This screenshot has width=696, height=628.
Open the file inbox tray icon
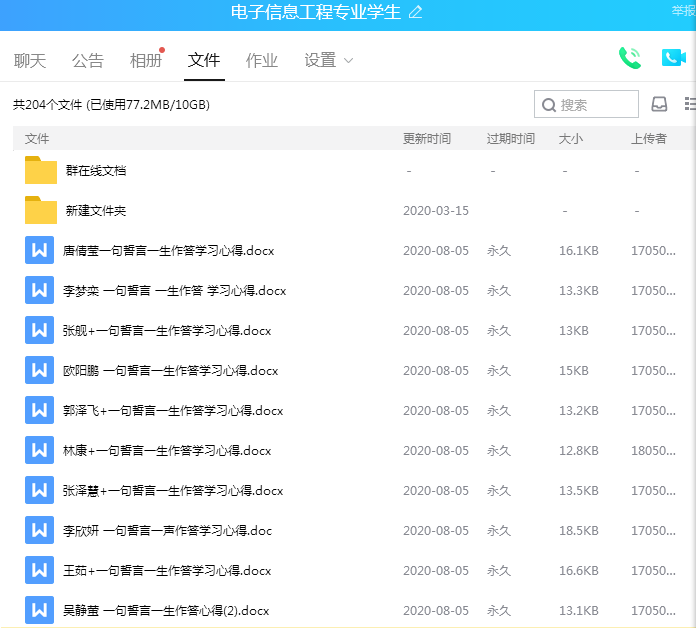point(659,104)
